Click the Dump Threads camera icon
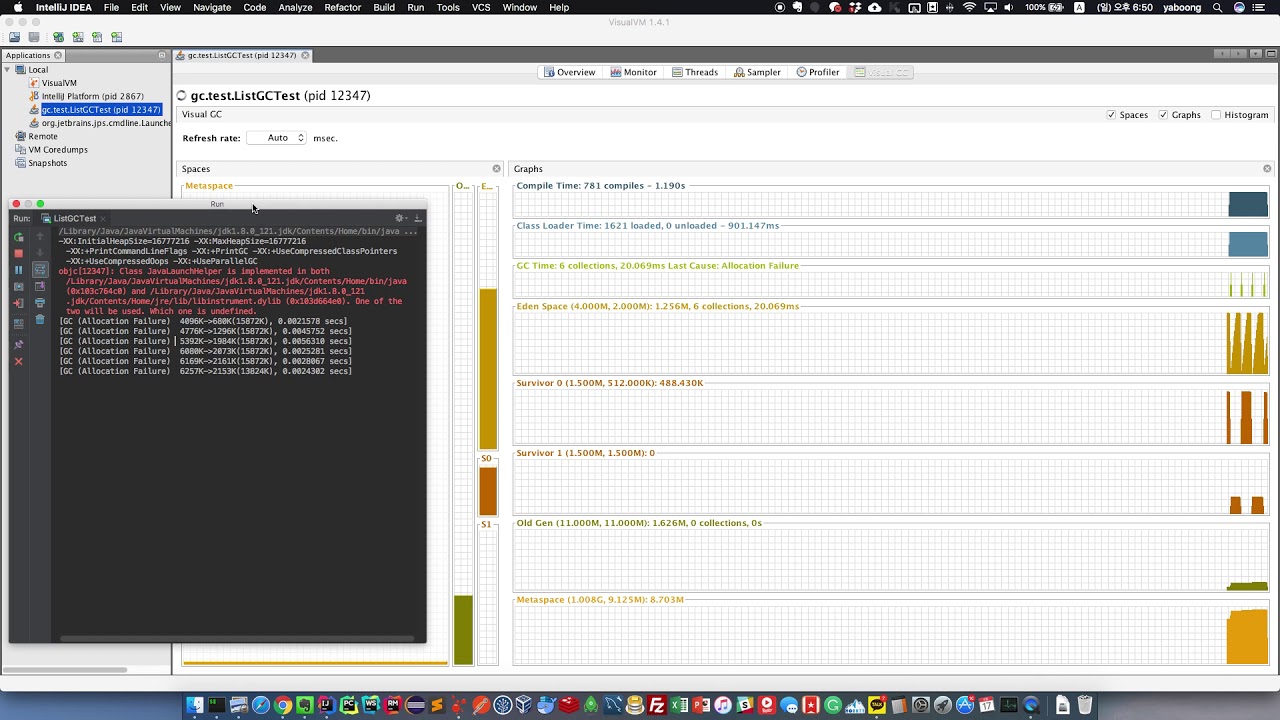Viewport: 1280px width, 720px height. [18, 287]
